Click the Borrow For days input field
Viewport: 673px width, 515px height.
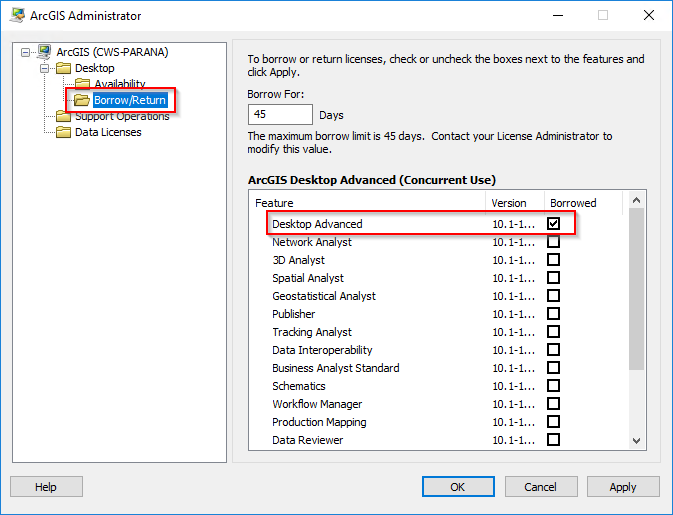coord(280,115)
